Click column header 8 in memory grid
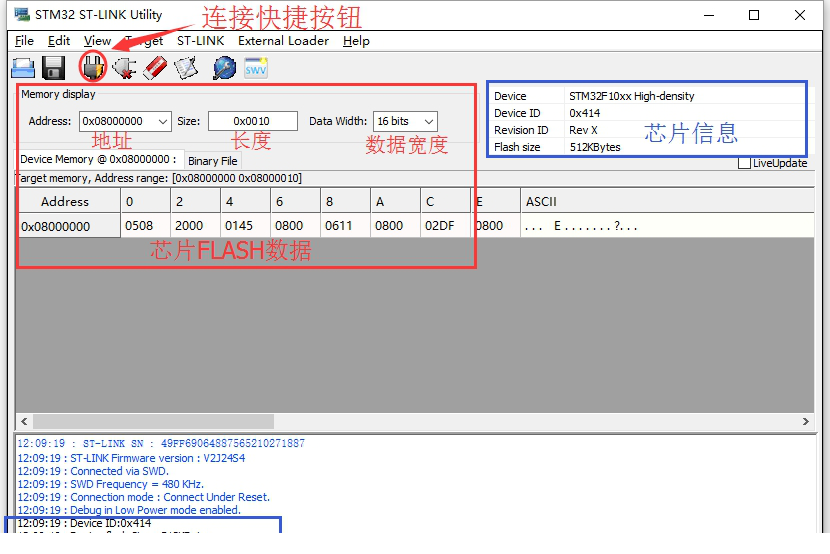Image resolution: width=830 pixels, height=554 pixels. coord(345,202)
